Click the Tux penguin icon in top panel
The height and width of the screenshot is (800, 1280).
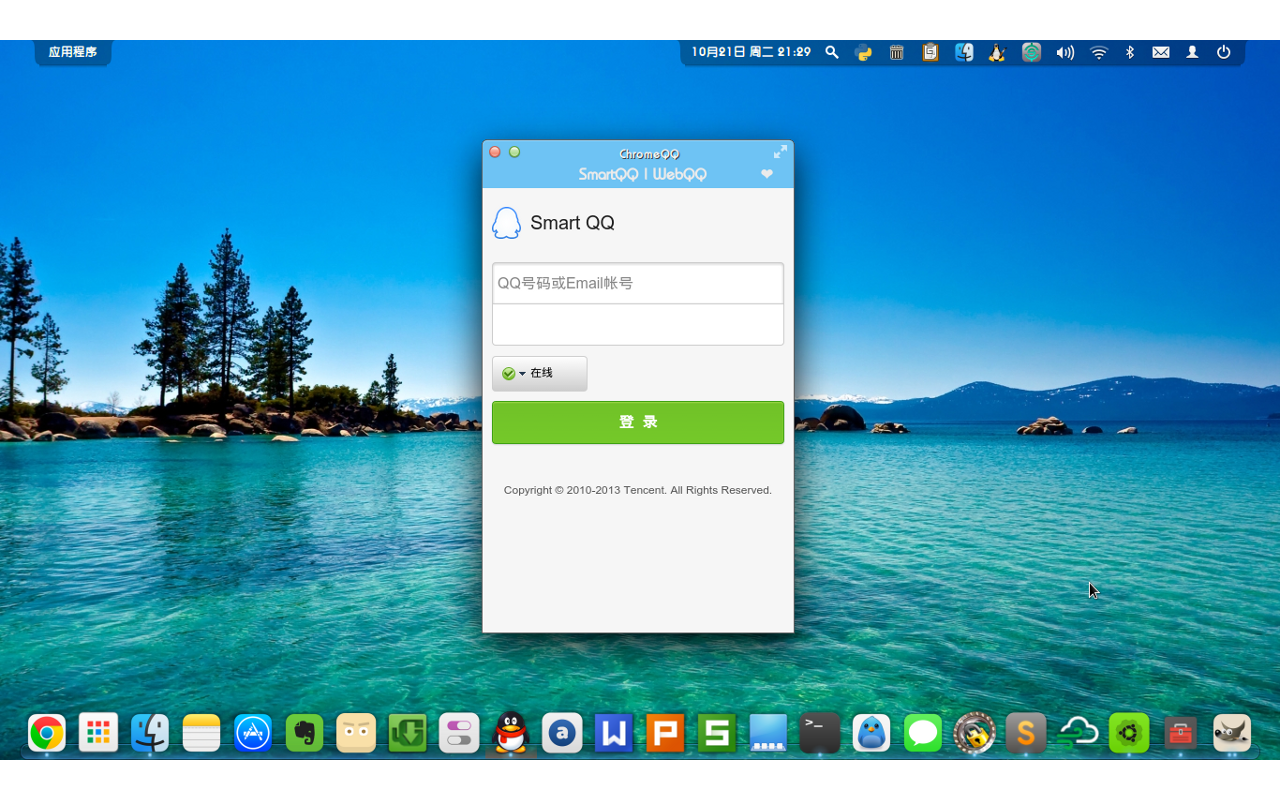997,52
